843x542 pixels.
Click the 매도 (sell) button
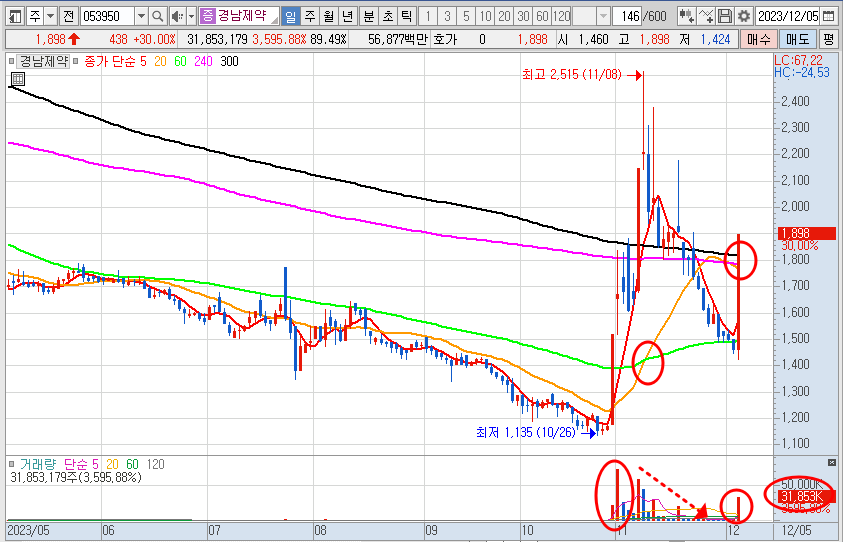[797, 39]
